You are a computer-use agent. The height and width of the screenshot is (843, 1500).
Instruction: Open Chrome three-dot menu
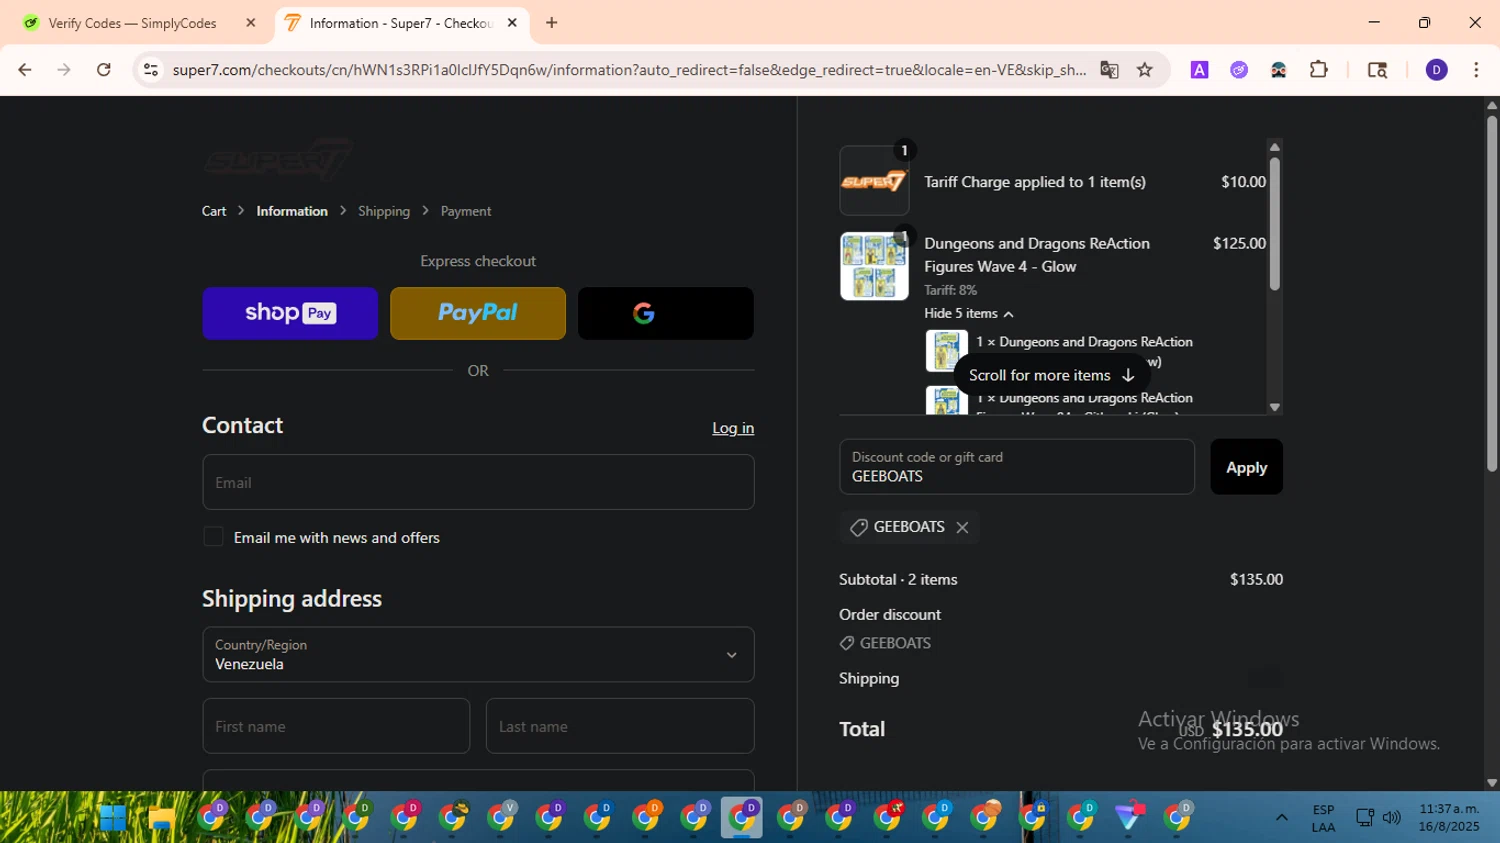pyautogui.click(x=1476, y=70)
